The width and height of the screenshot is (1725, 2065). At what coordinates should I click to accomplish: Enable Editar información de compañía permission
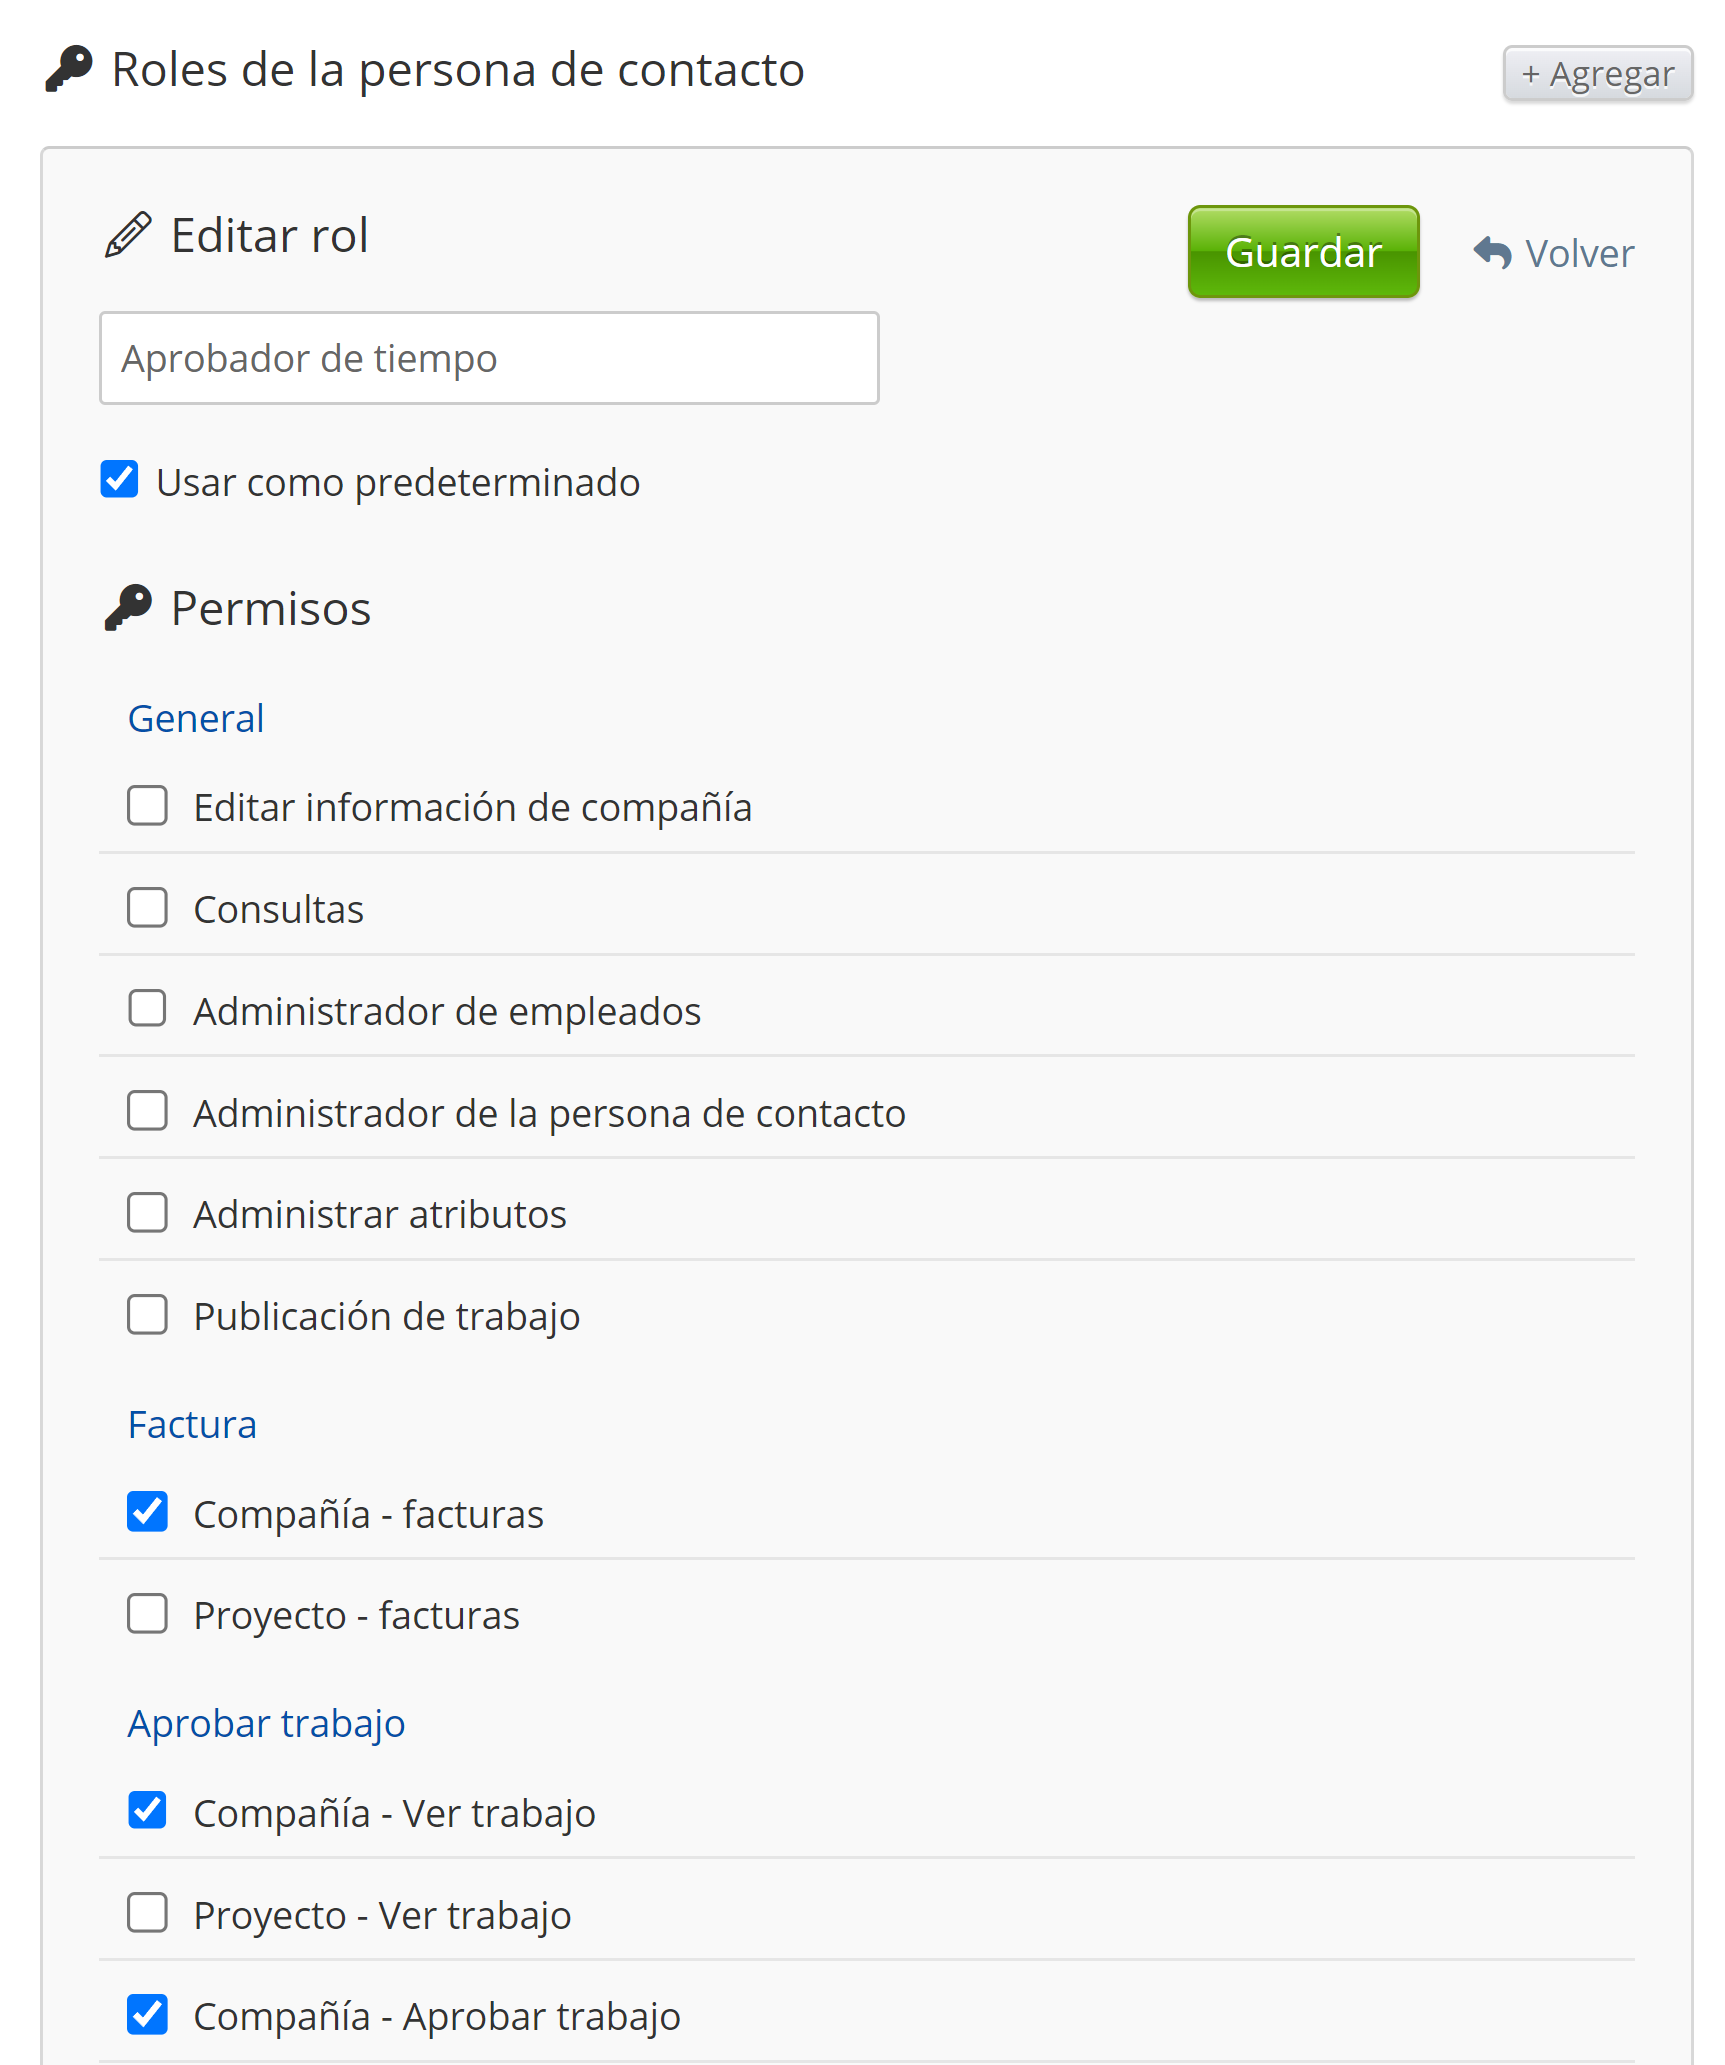pyautogui.click(x=147, y=805)
